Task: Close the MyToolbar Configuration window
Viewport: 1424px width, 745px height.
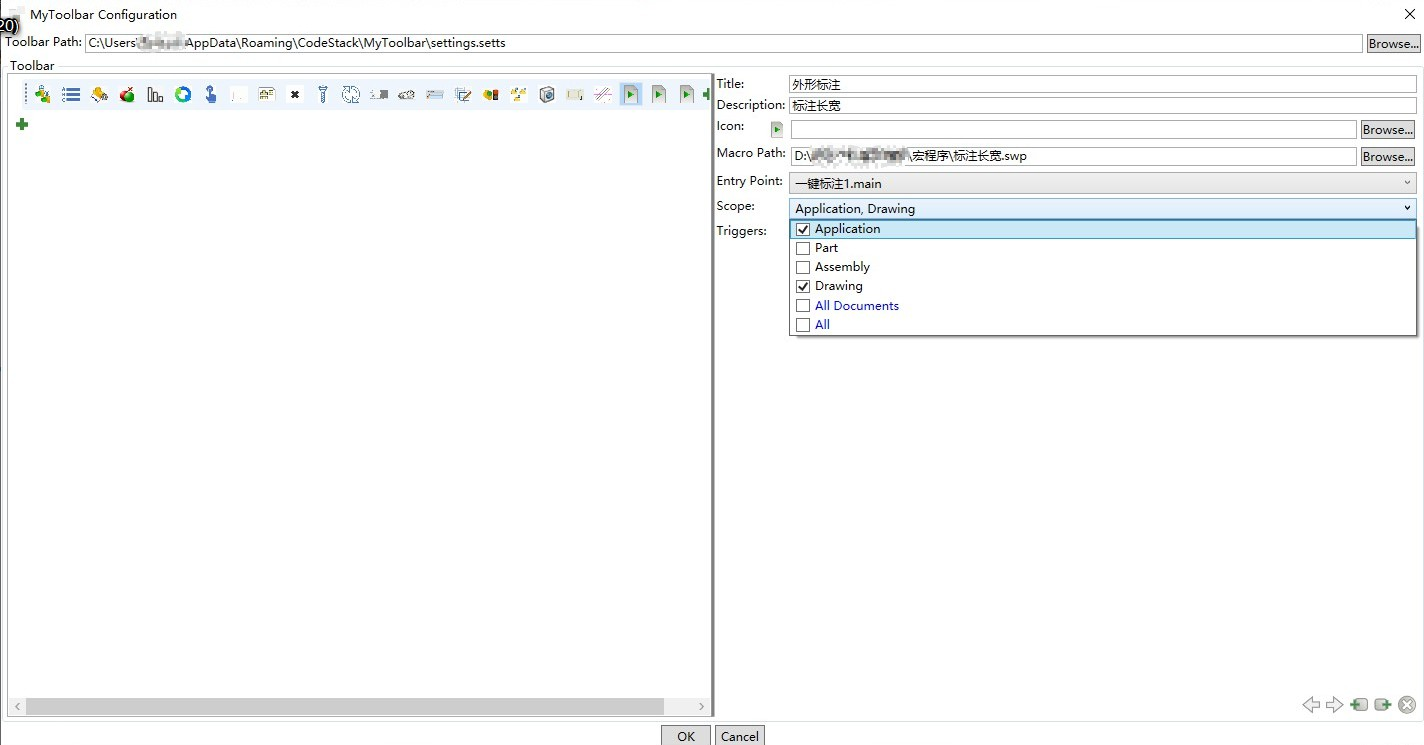Action: tap(1408, 14)
